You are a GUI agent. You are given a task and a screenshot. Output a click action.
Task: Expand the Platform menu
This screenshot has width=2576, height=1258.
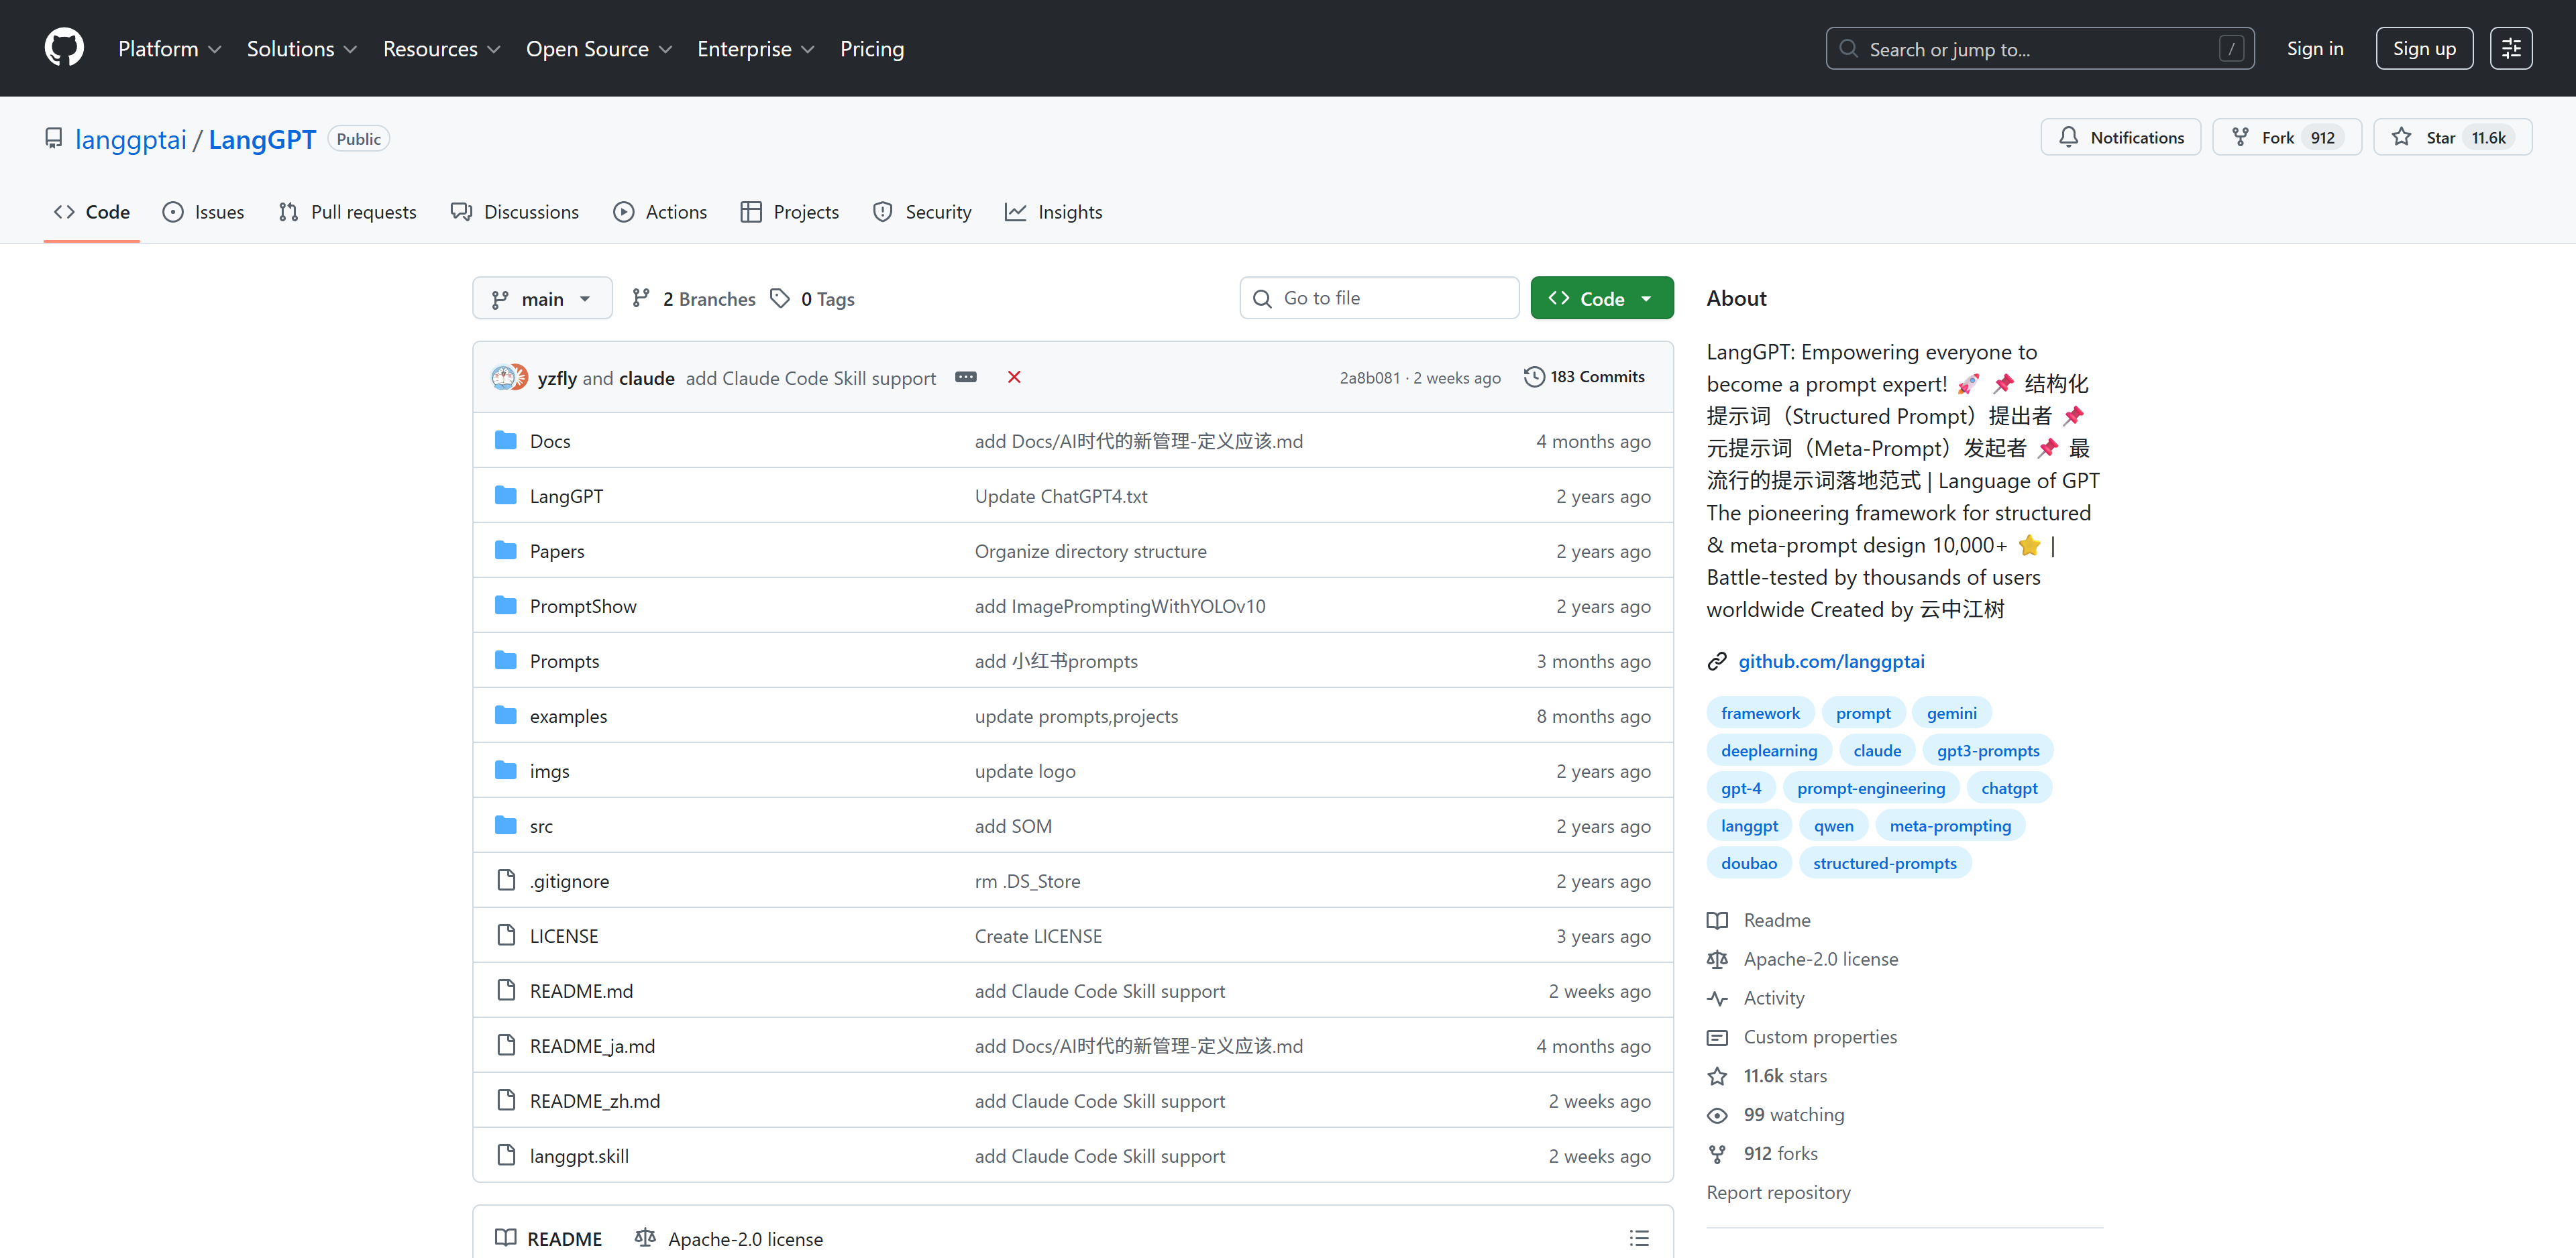[x=169, y=48]
